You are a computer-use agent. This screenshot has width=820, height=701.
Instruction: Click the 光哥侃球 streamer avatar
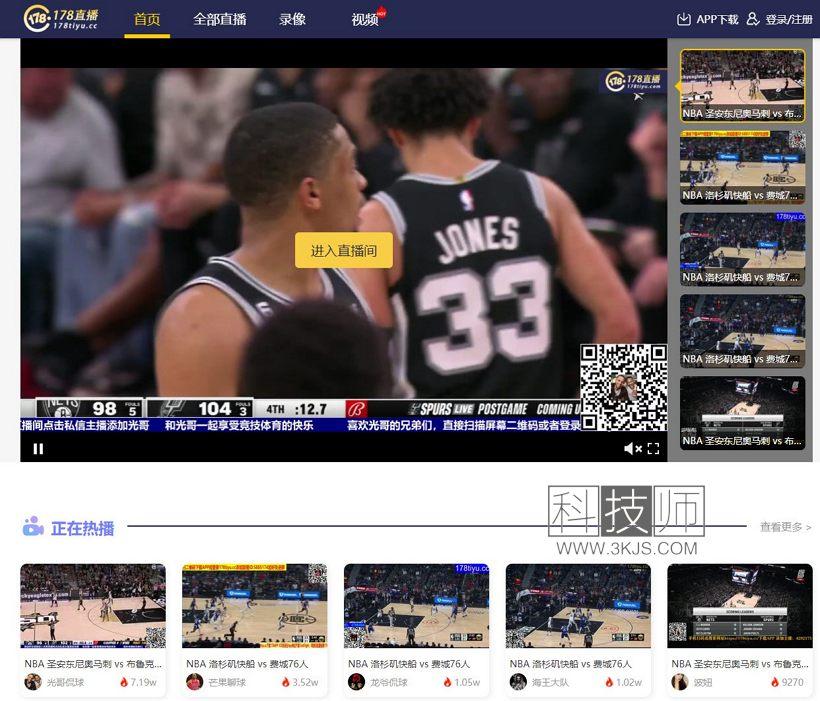(32, 682)
